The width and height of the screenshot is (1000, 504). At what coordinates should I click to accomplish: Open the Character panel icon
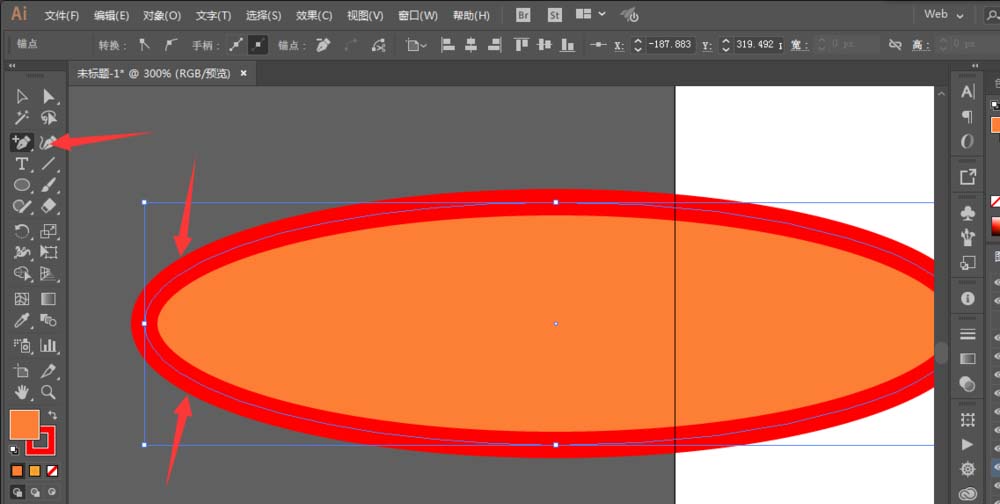pyautogui.click(x=967, y=92)
